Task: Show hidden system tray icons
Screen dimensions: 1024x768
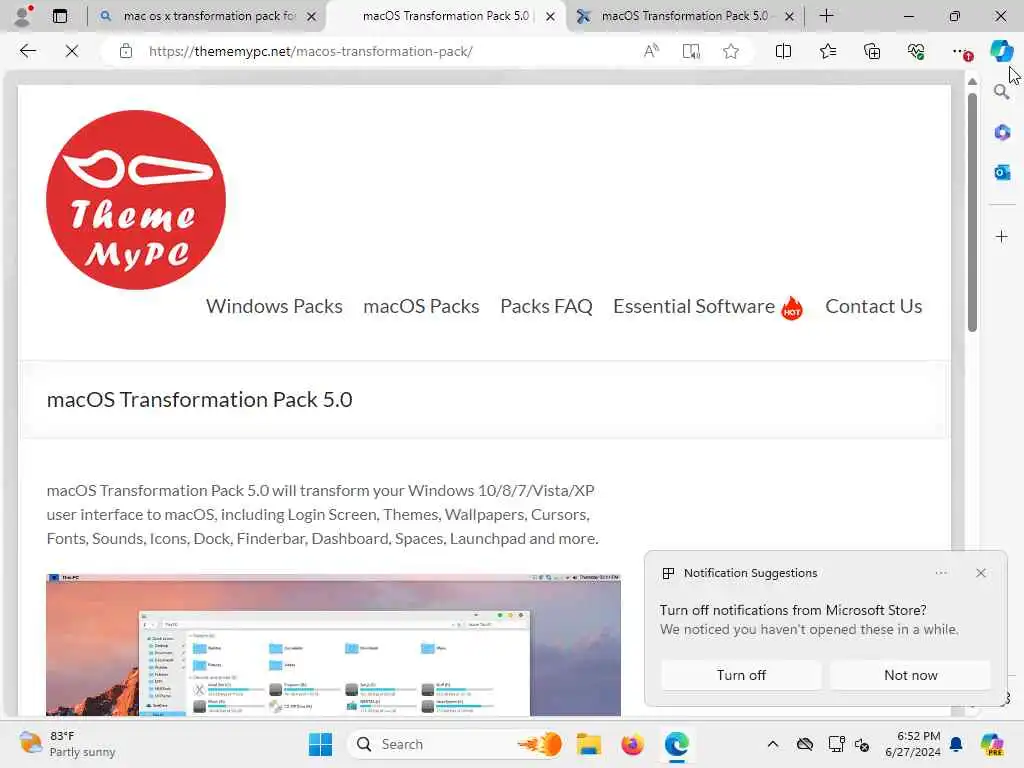Action: pyautogui.click(x=773, y=744)
